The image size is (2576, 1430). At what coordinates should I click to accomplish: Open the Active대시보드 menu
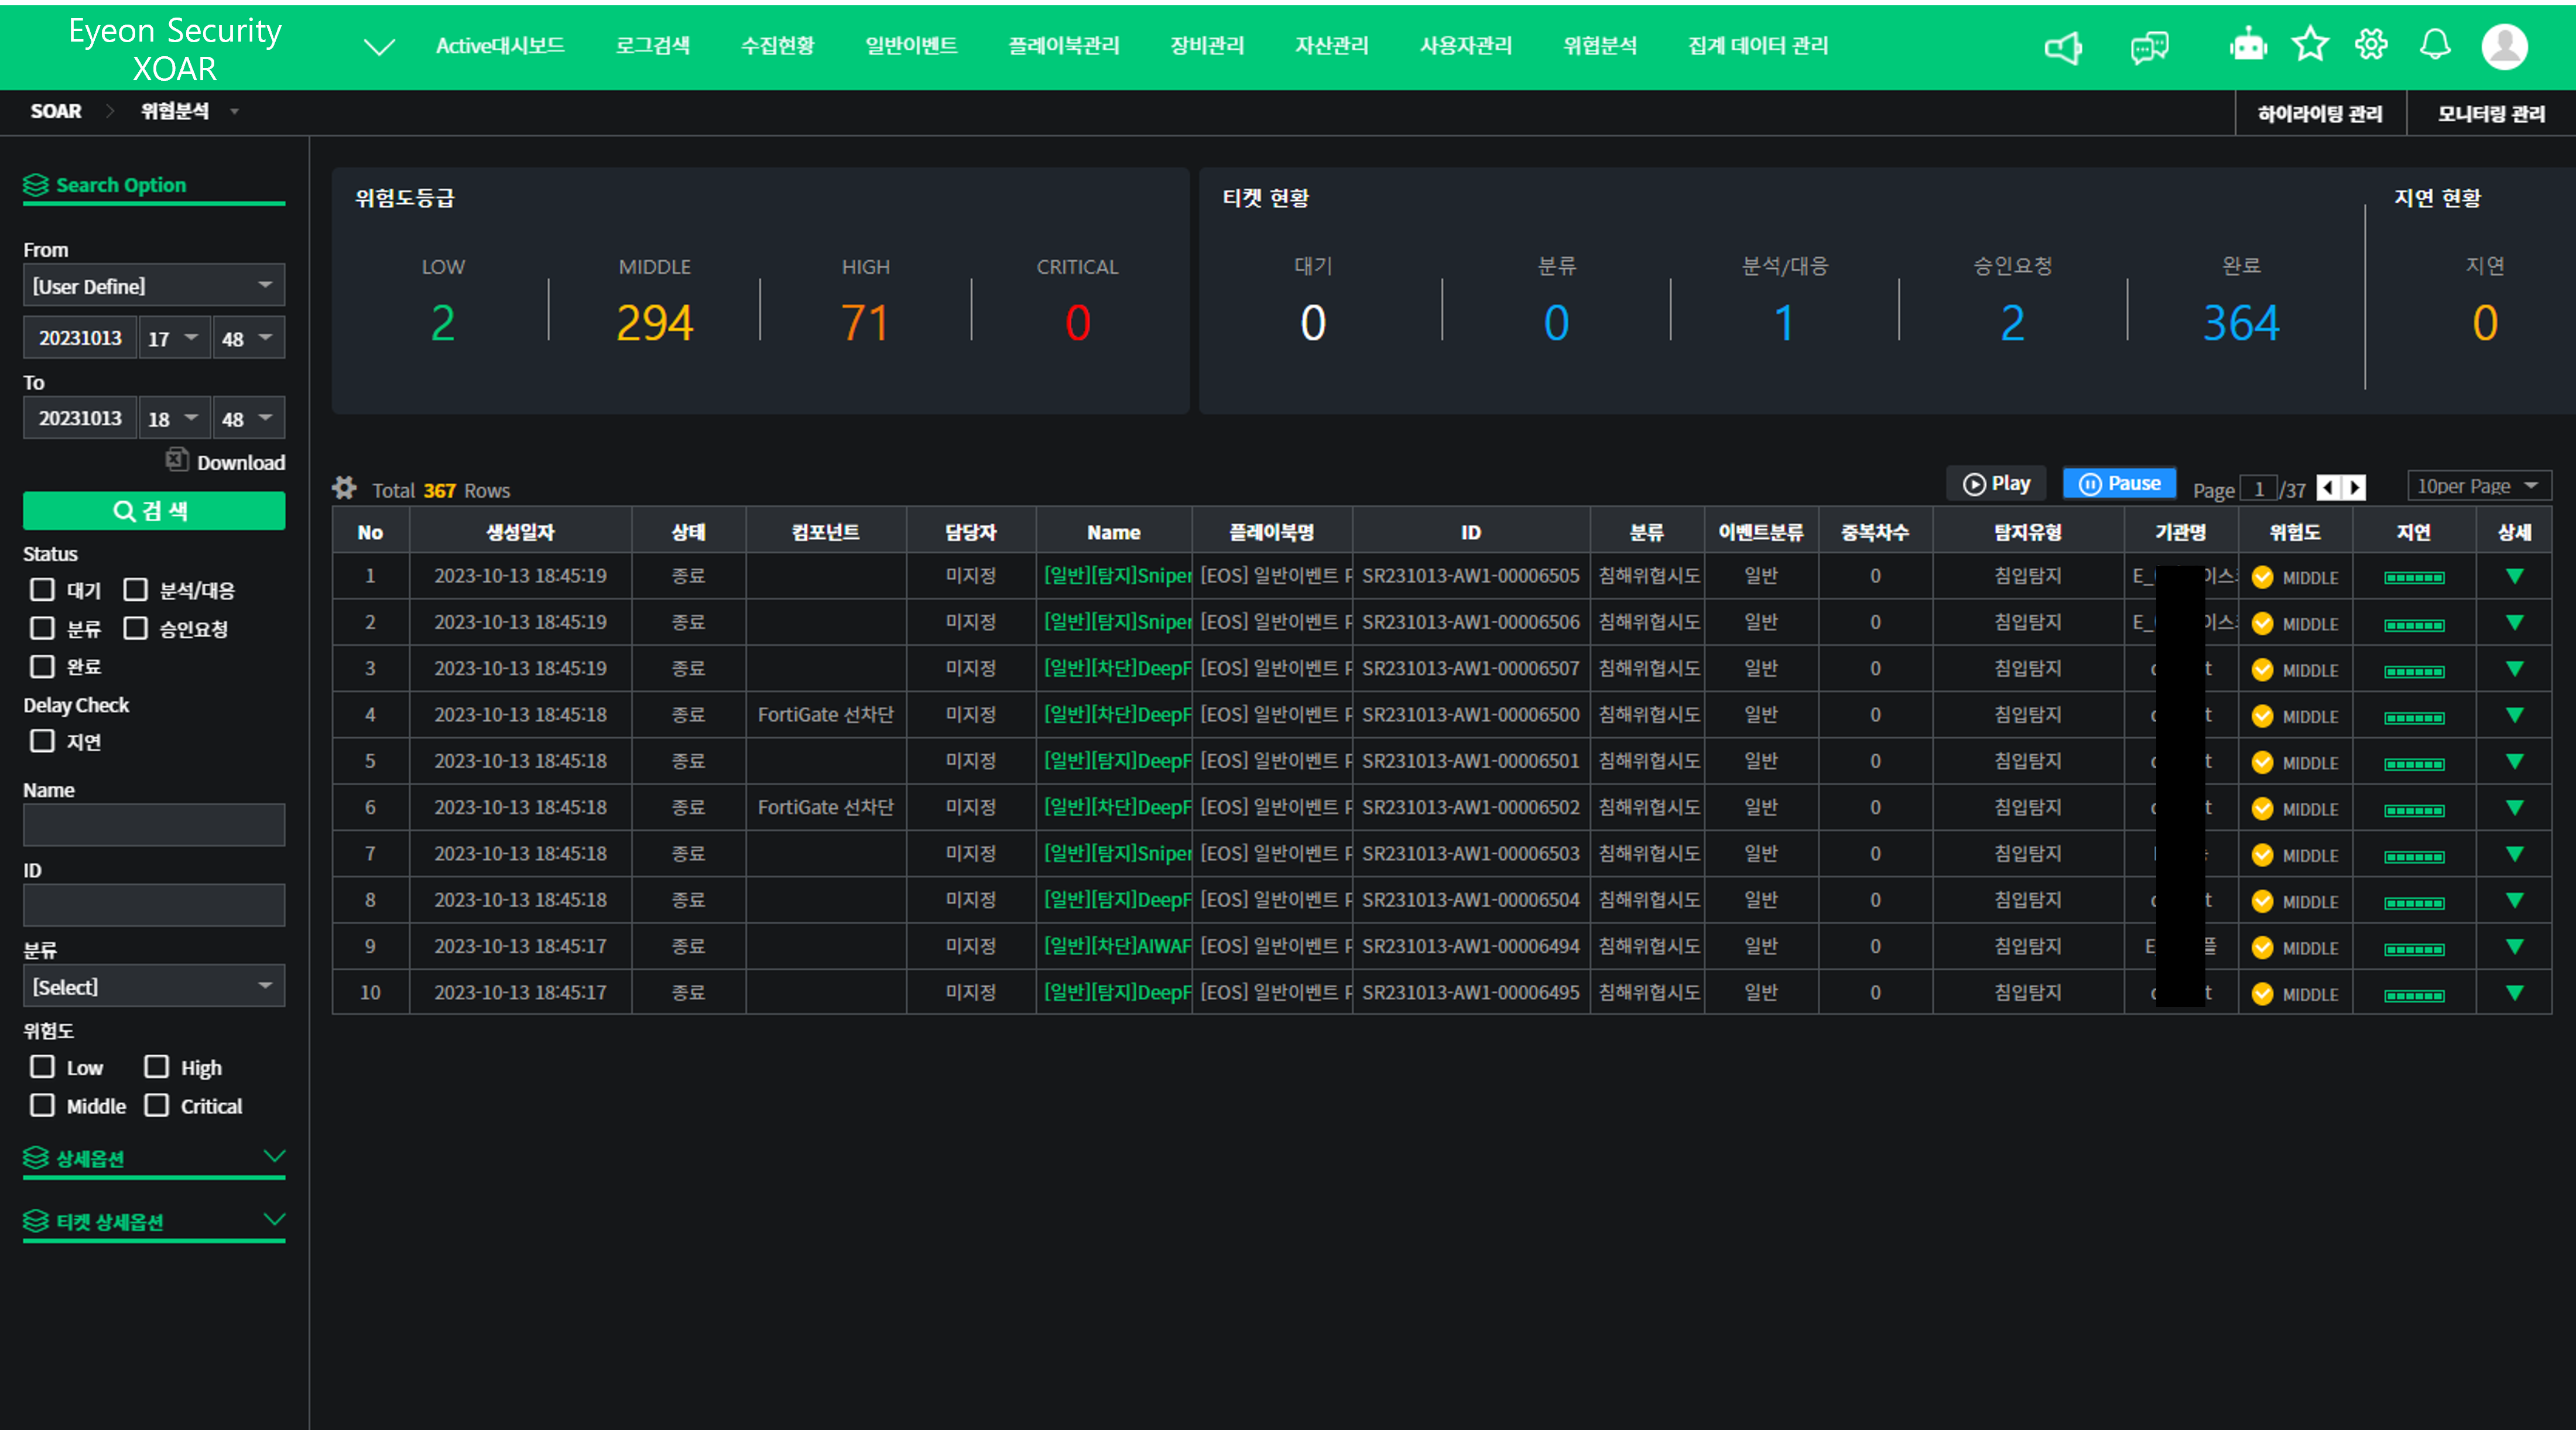500,45
